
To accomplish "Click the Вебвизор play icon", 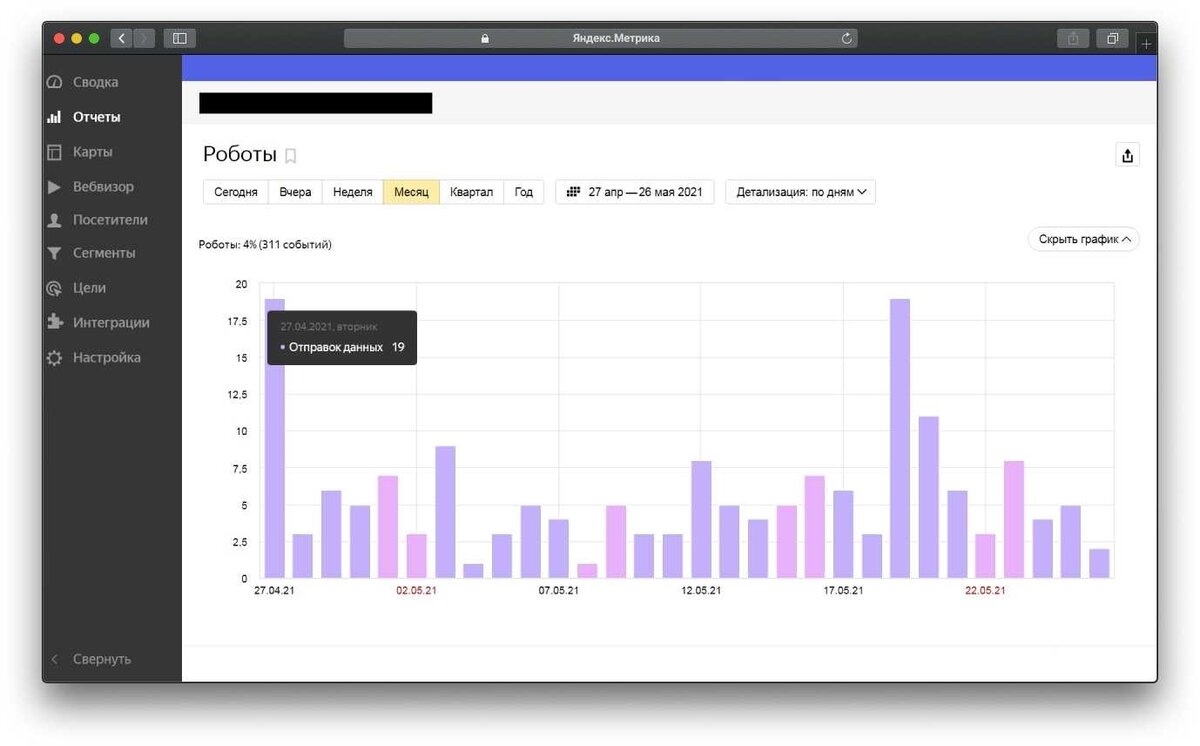I will click(55, 187).
